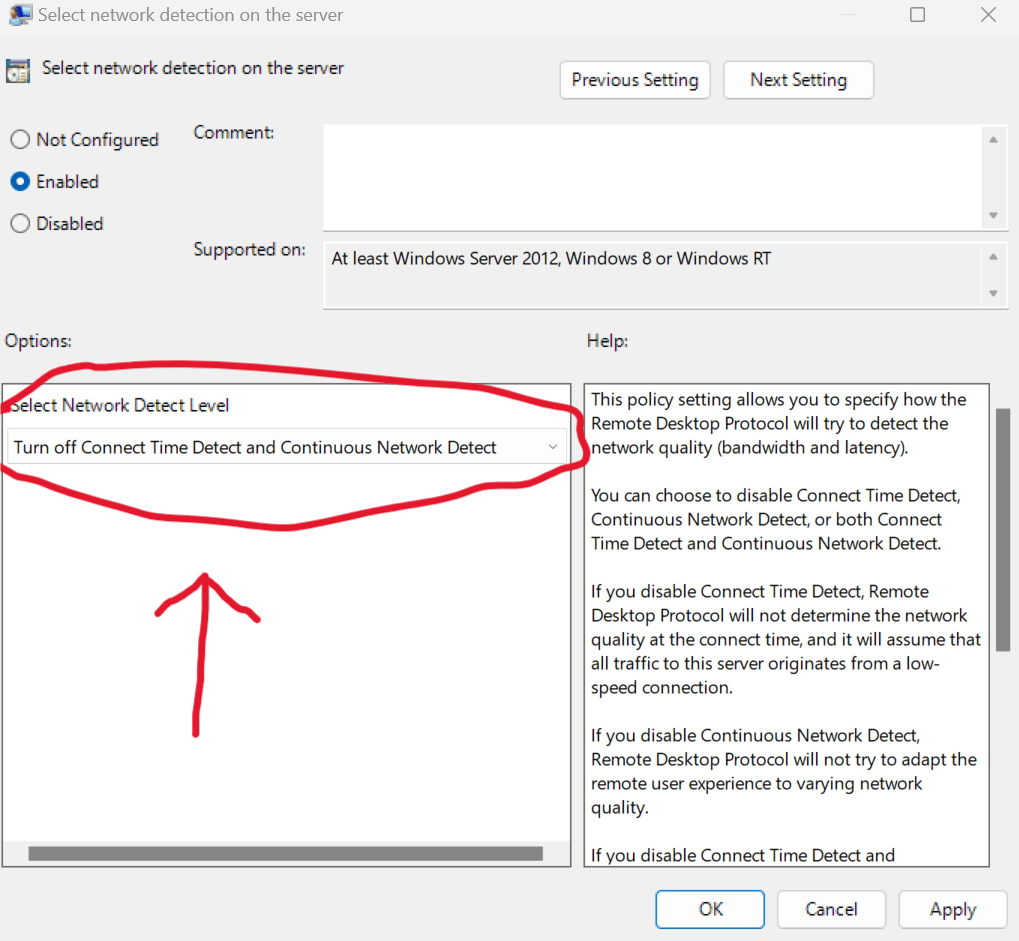
Task: Click inside the Comment text box
Action: point(650,177)
